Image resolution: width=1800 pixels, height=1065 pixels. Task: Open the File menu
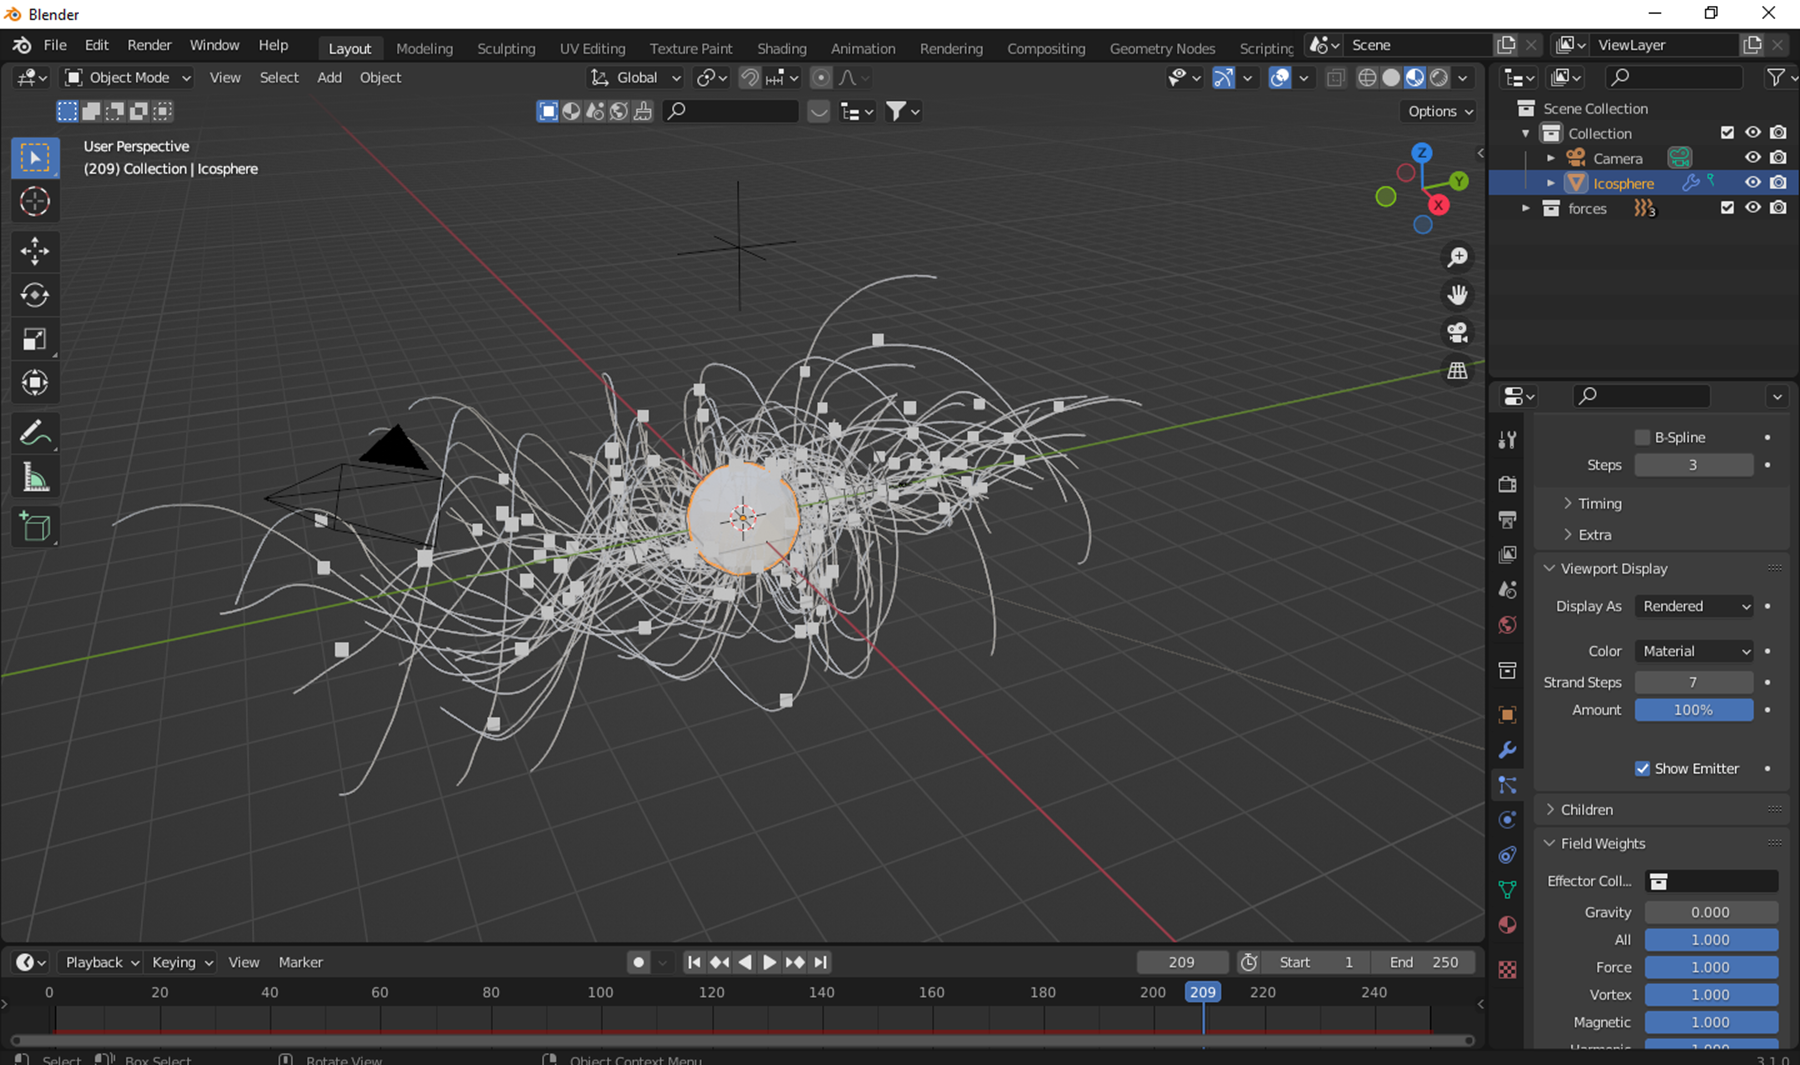point(55,45)
